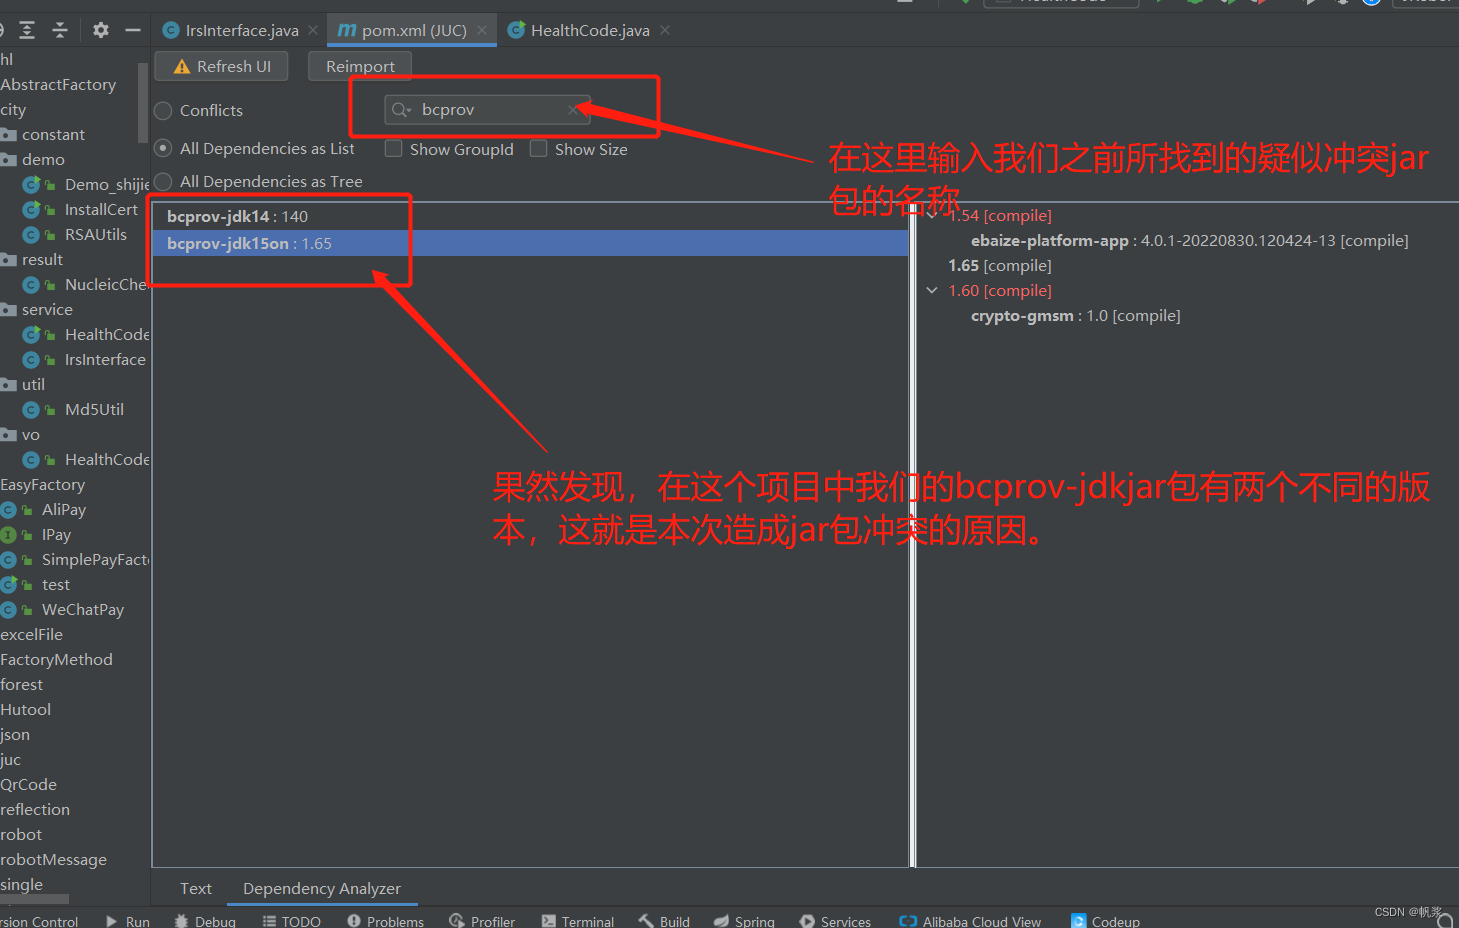Click the Reimport button
The width and height of the screenshot is (1459, 928).
pos(360,66)
